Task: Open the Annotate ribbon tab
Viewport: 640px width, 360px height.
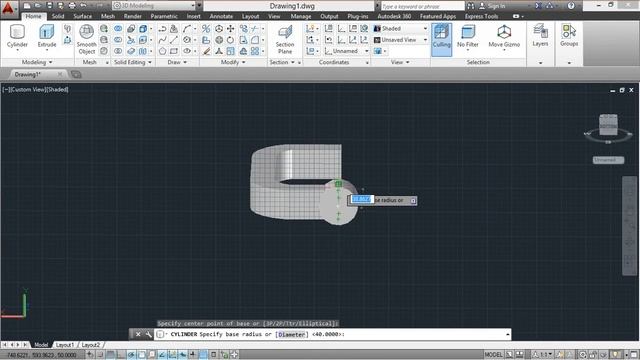Action: tap(221, 16)
